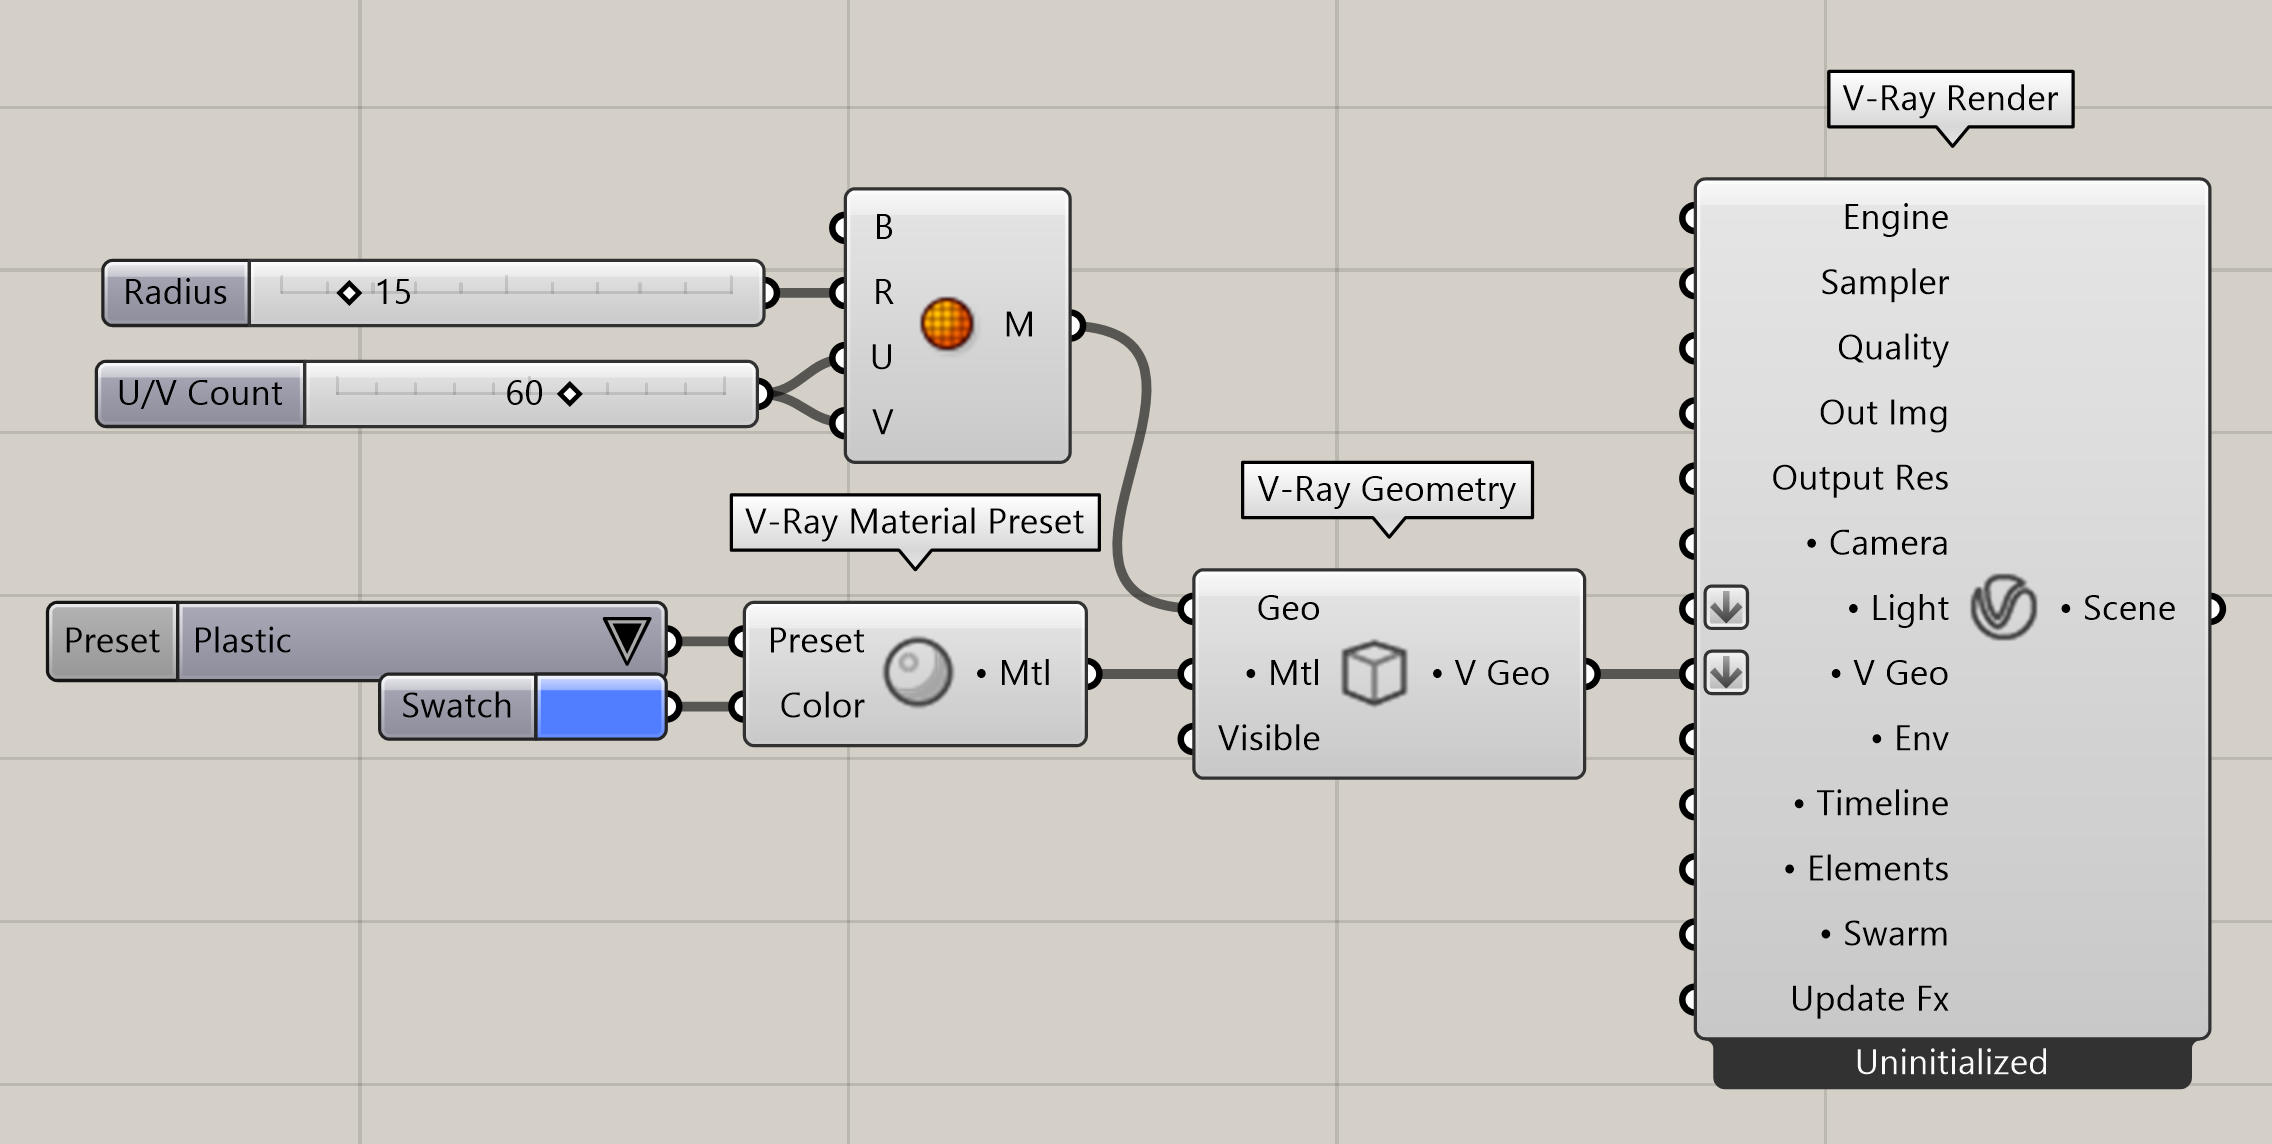Click the V-Ray logo icon on Render component
2272x1144 pixels.
(2003, 607)
